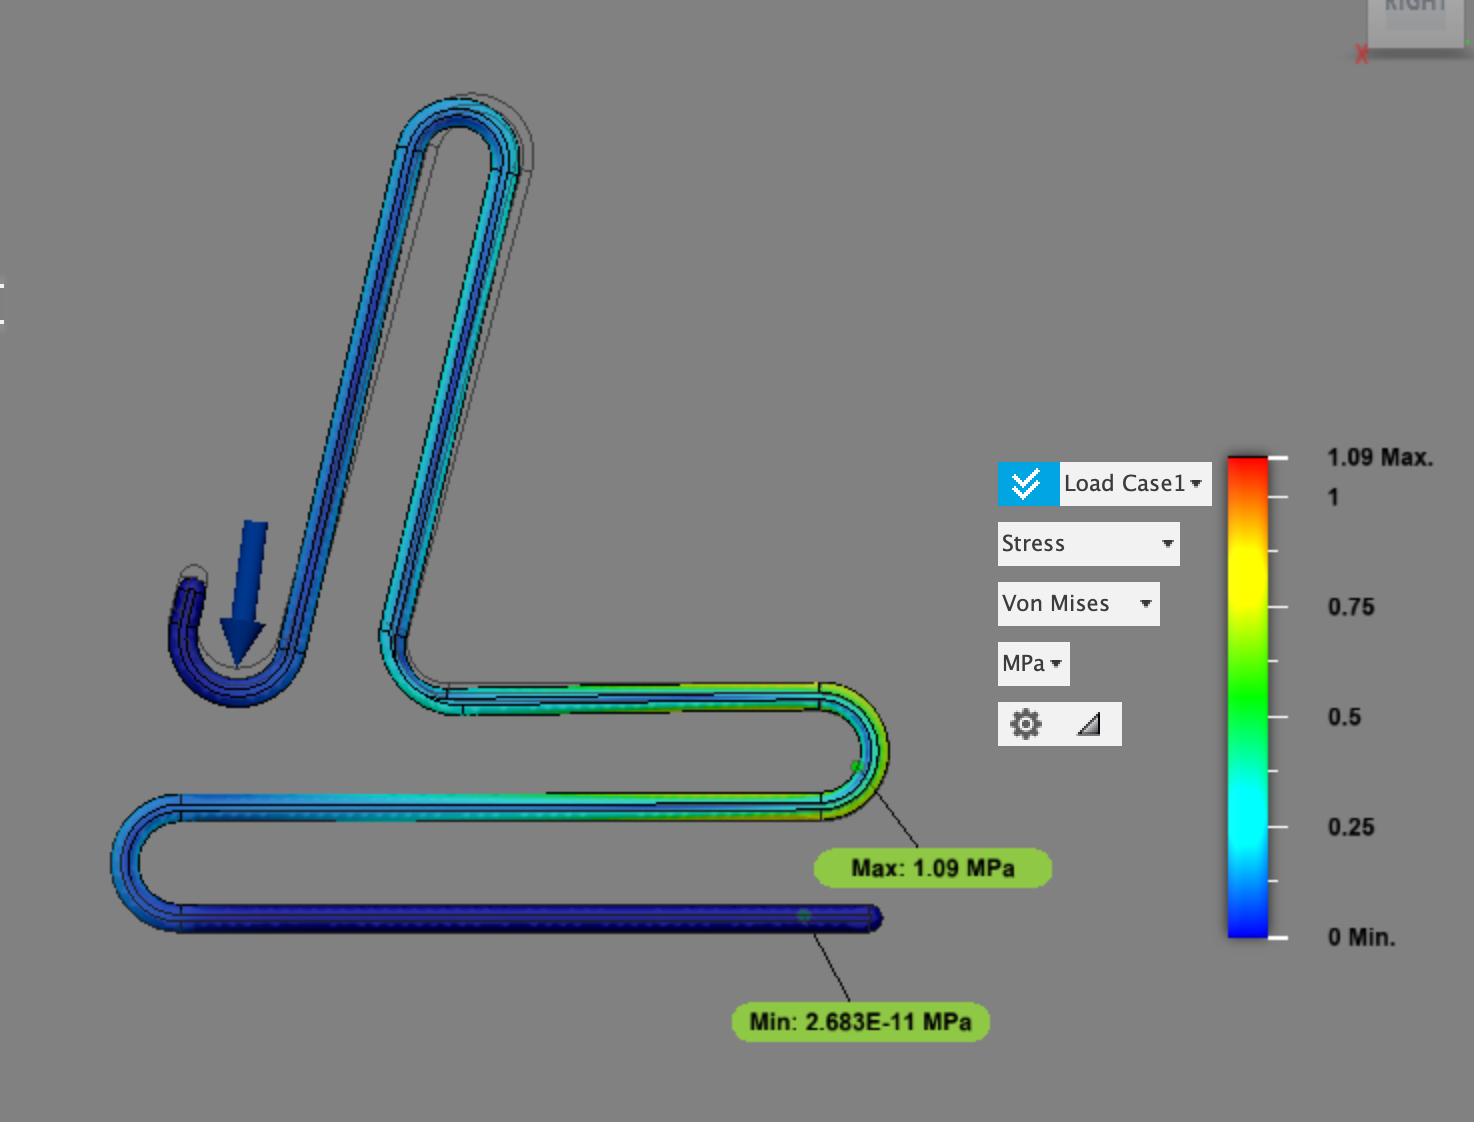Open the Stress result type dropdown
1474x1122 pixels.
1089,544
